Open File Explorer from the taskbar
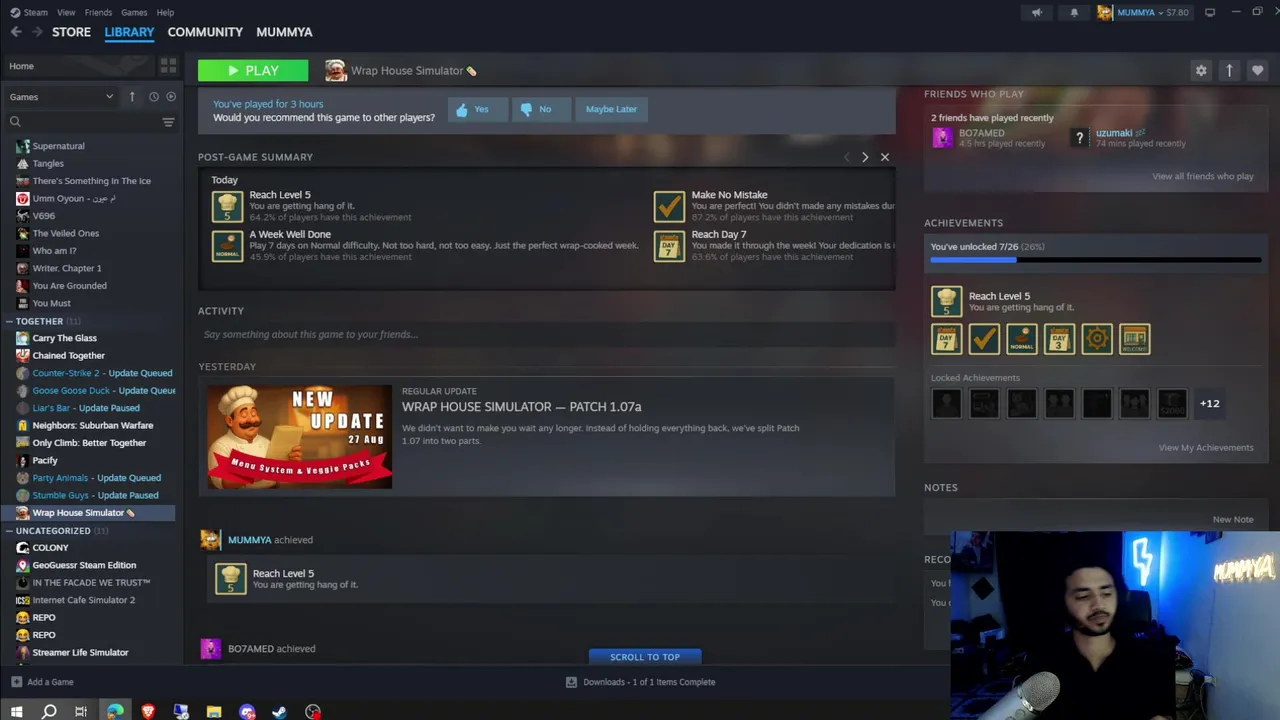Image resolution: width=1280 pixels, height=720 pixels. tap(214, 712)
